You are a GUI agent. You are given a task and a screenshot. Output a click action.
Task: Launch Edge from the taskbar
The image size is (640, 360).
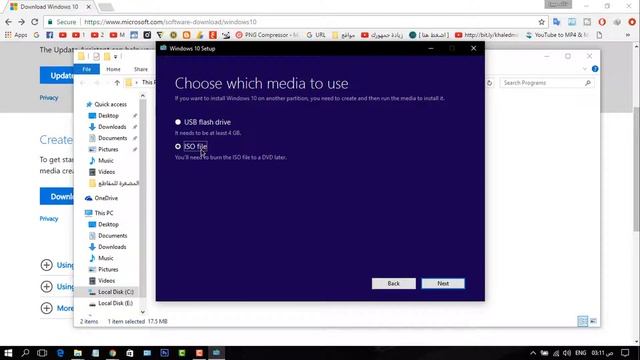tap(60, 353)
